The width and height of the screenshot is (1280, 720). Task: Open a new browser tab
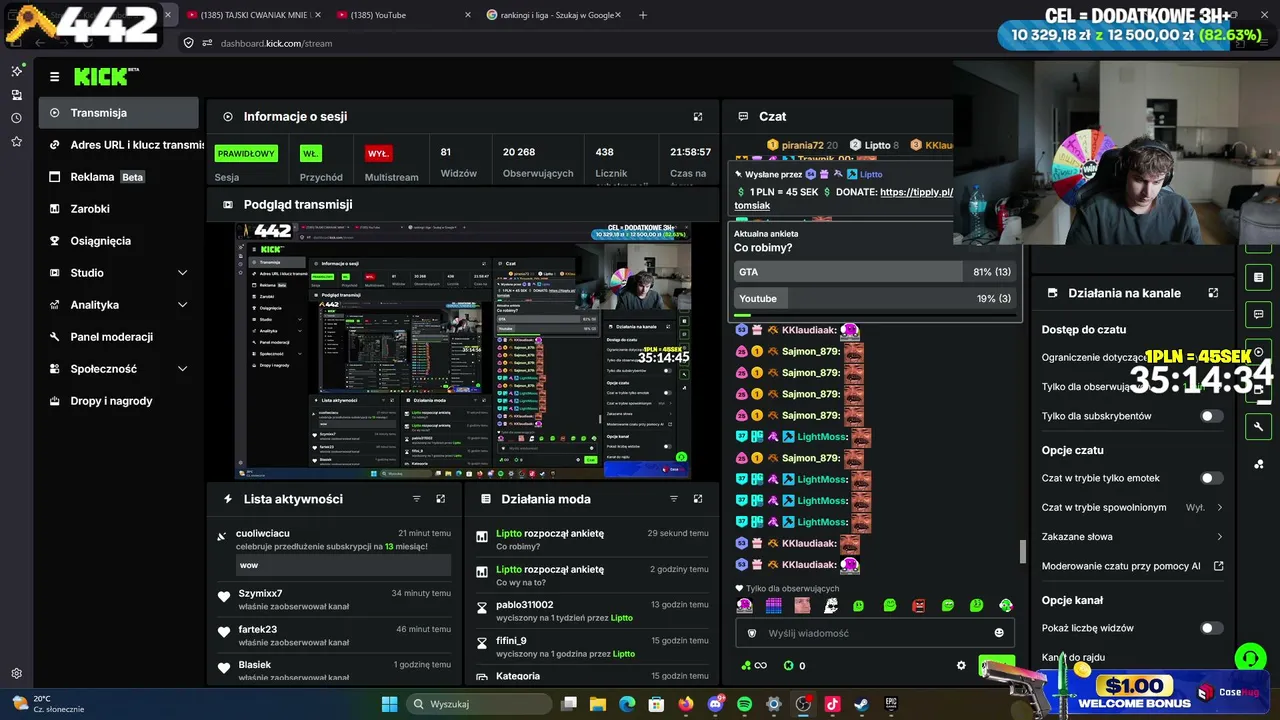coord(643,15)
